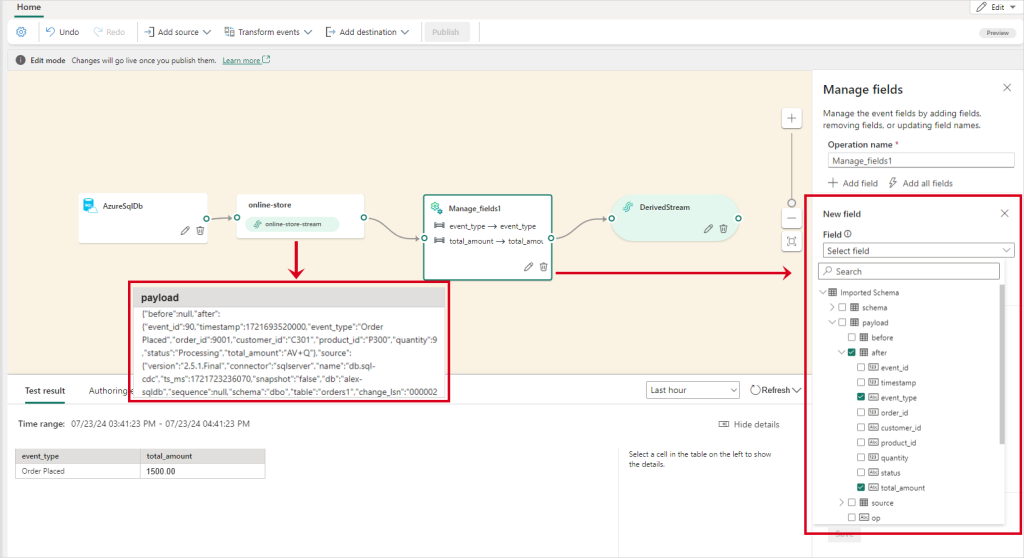Edit the AzureSqlDb source node
The image size is (1024, 558).
(x=185, y=231)
